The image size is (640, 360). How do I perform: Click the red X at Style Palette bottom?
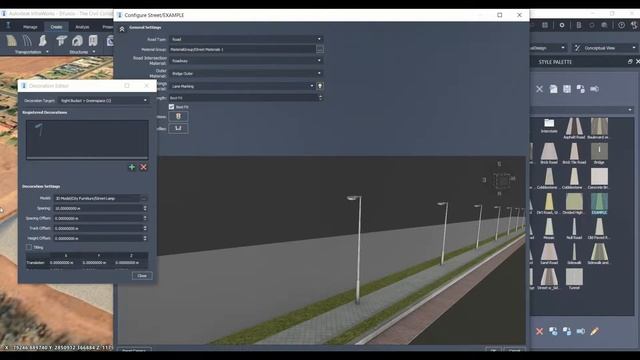click(540, 331)
